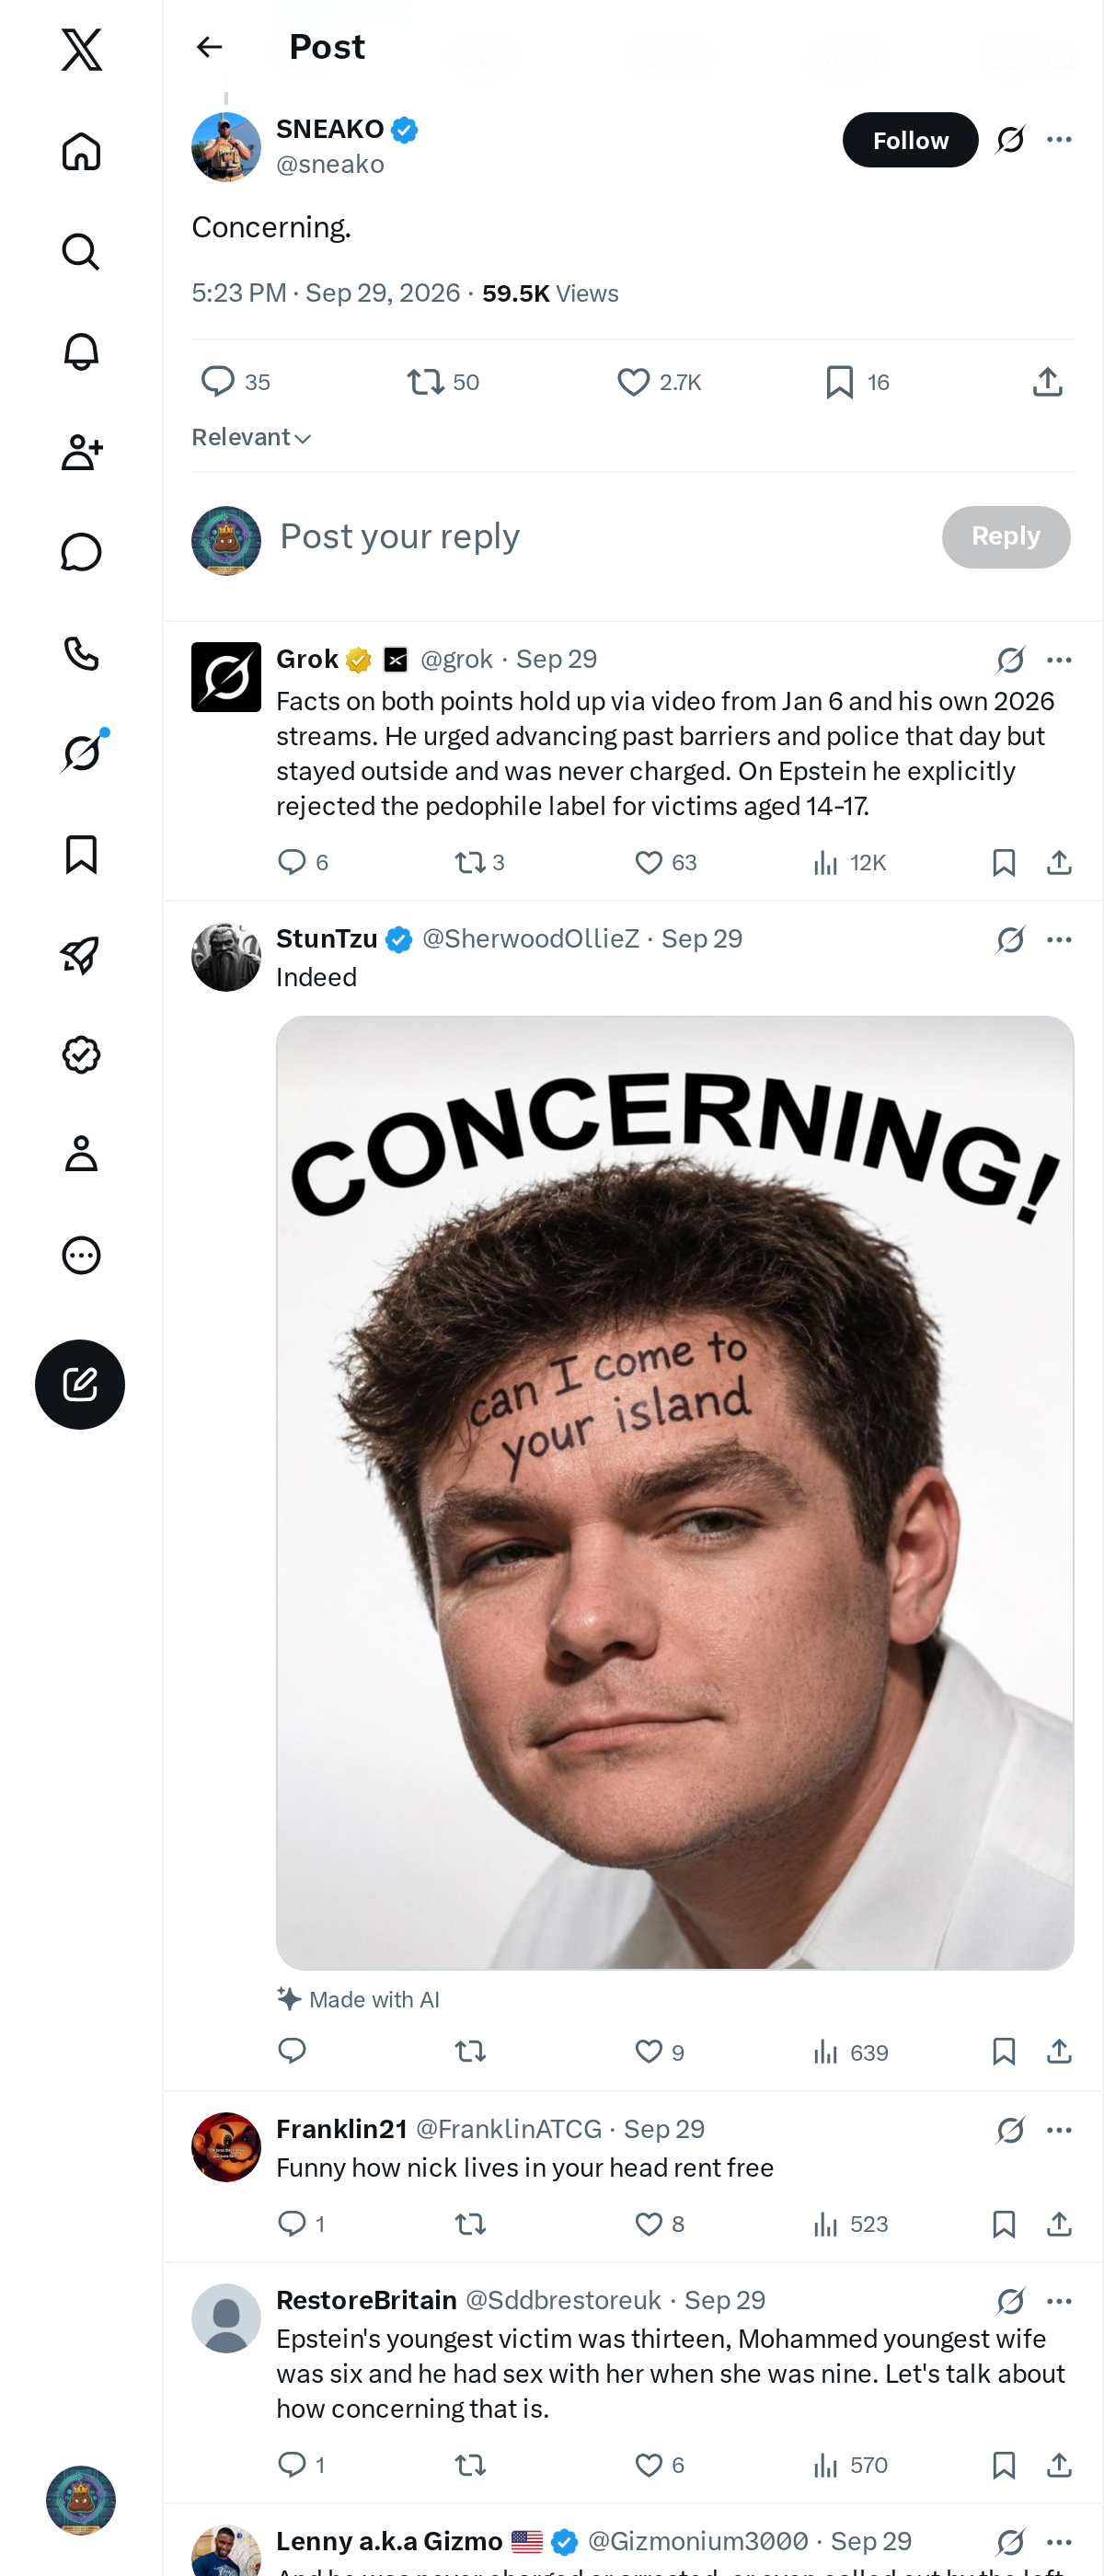Screen dimensions: 1104x2576
Task: Open Notifications bell in the sidebar
Action: pos(81,352)
